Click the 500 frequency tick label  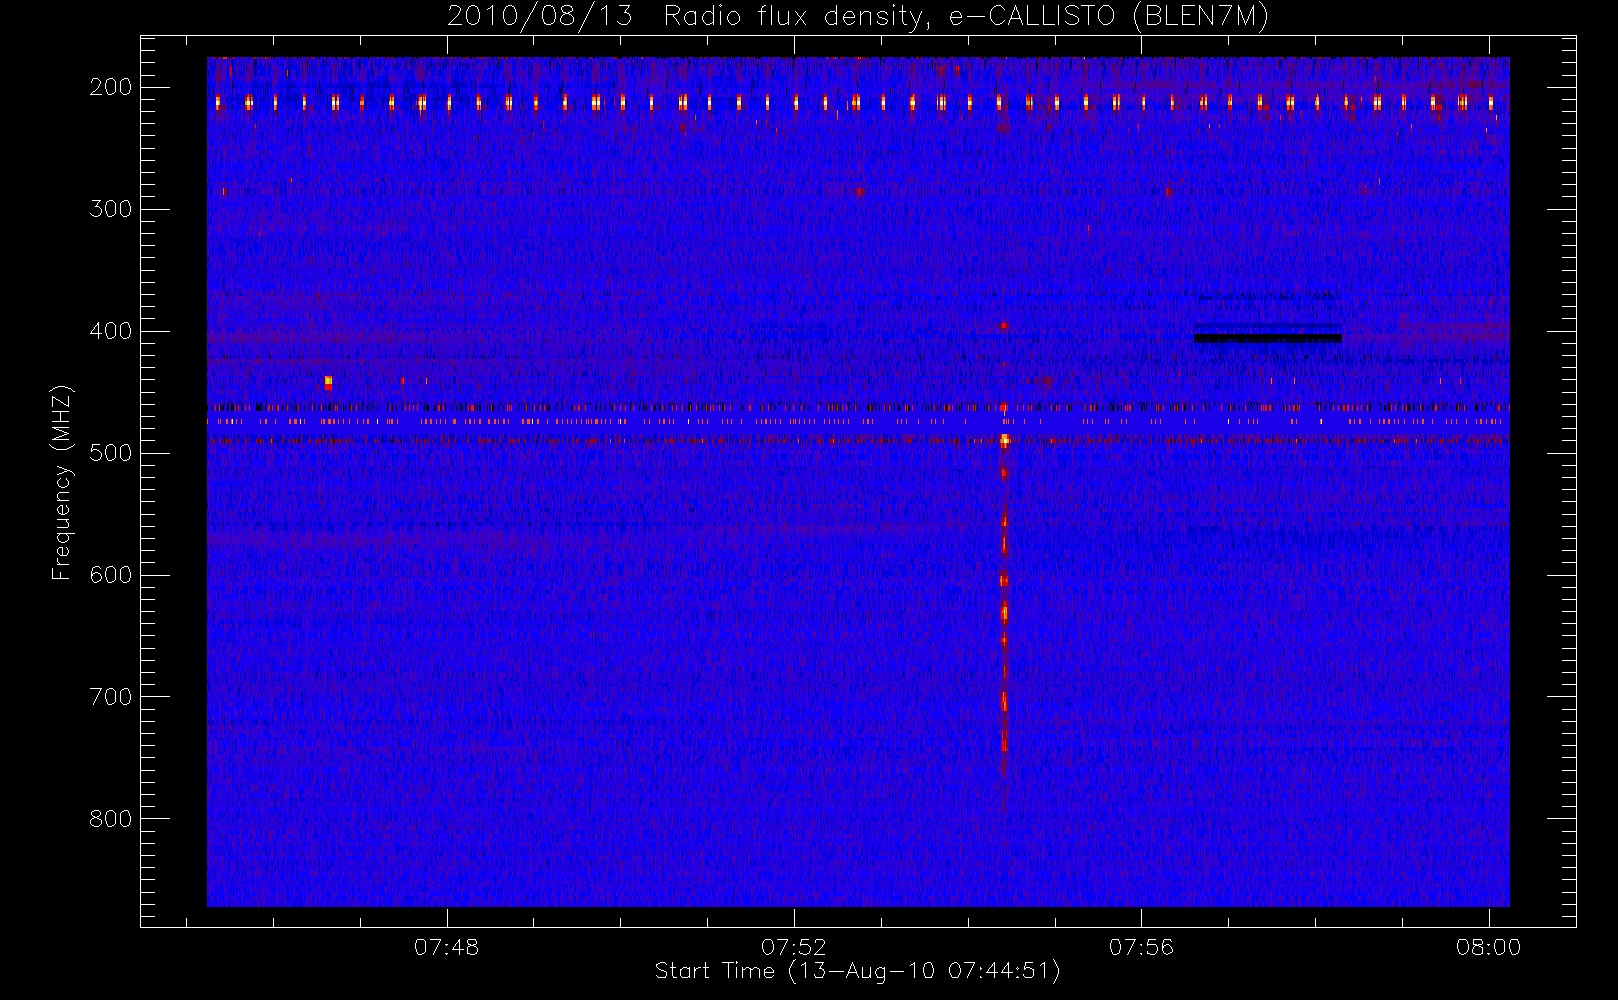pos(111,453)
